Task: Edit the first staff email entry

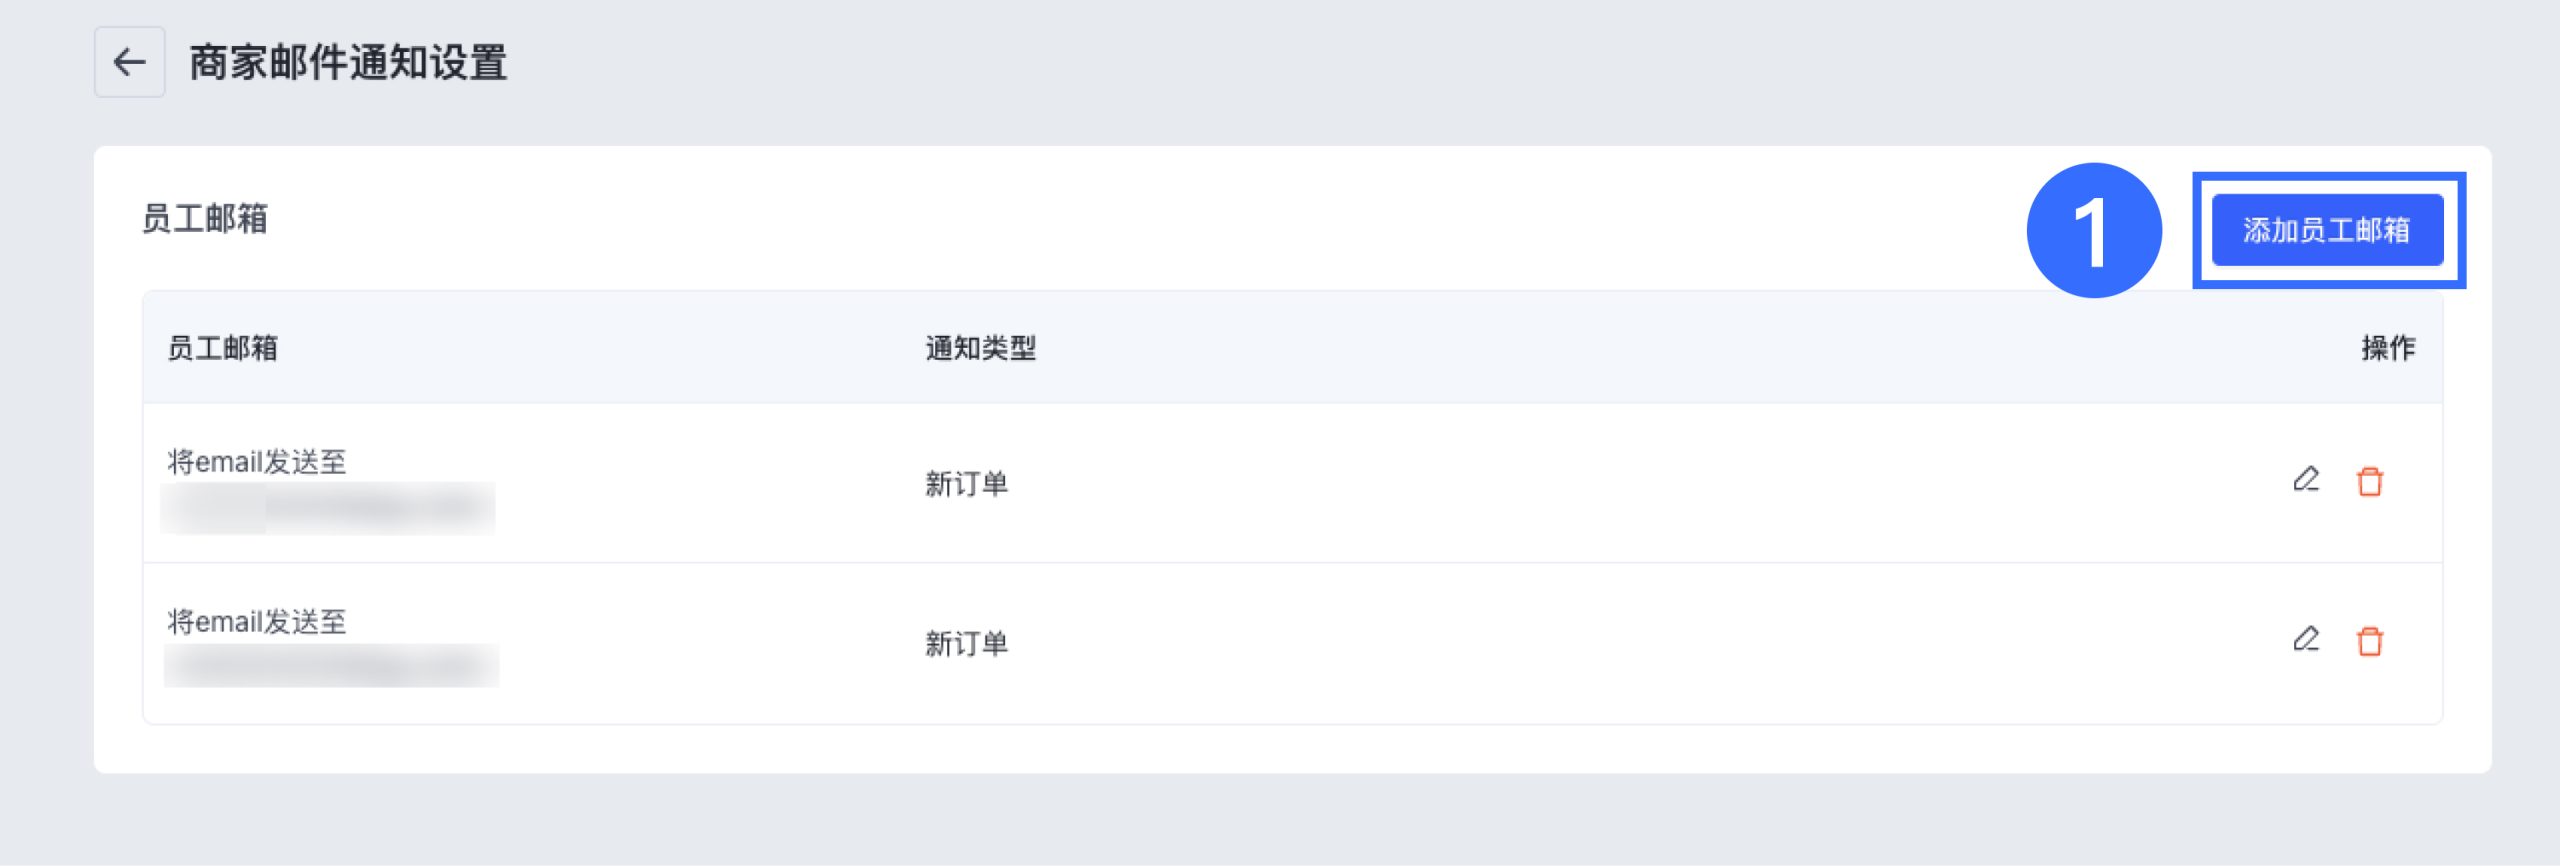Action: (x=2305, y=480)
